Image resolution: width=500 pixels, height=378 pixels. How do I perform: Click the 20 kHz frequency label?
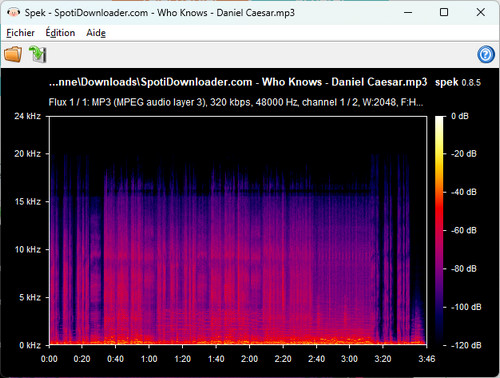[x=27, y=154]
